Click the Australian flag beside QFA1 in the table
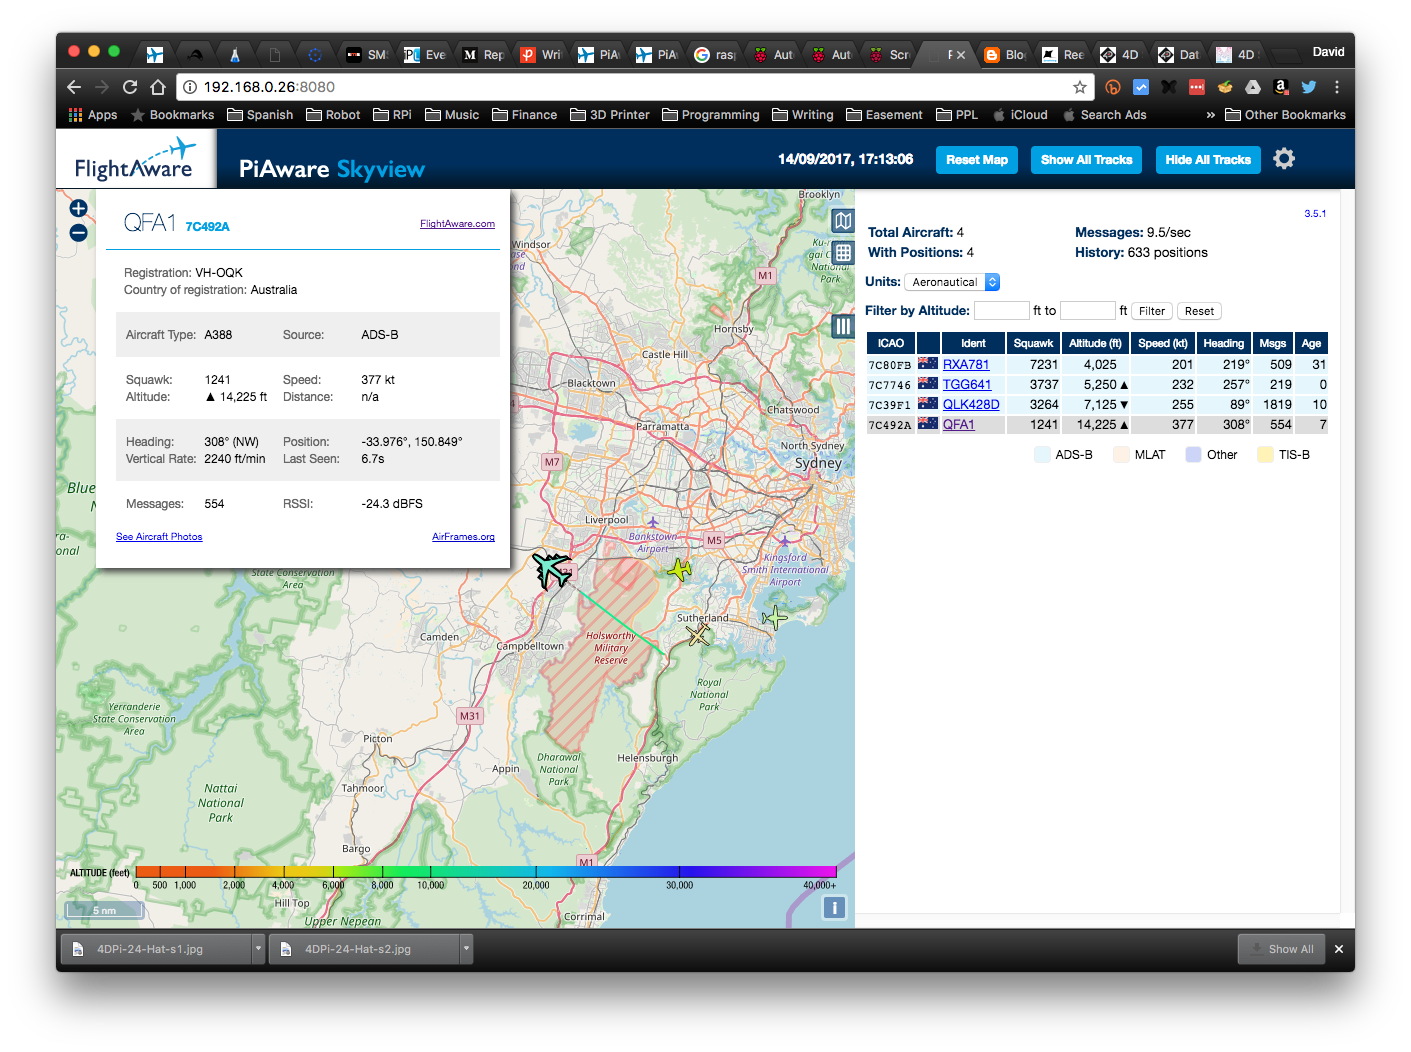This screenshot has width=1411, height=1052. [x=928, y=424]
